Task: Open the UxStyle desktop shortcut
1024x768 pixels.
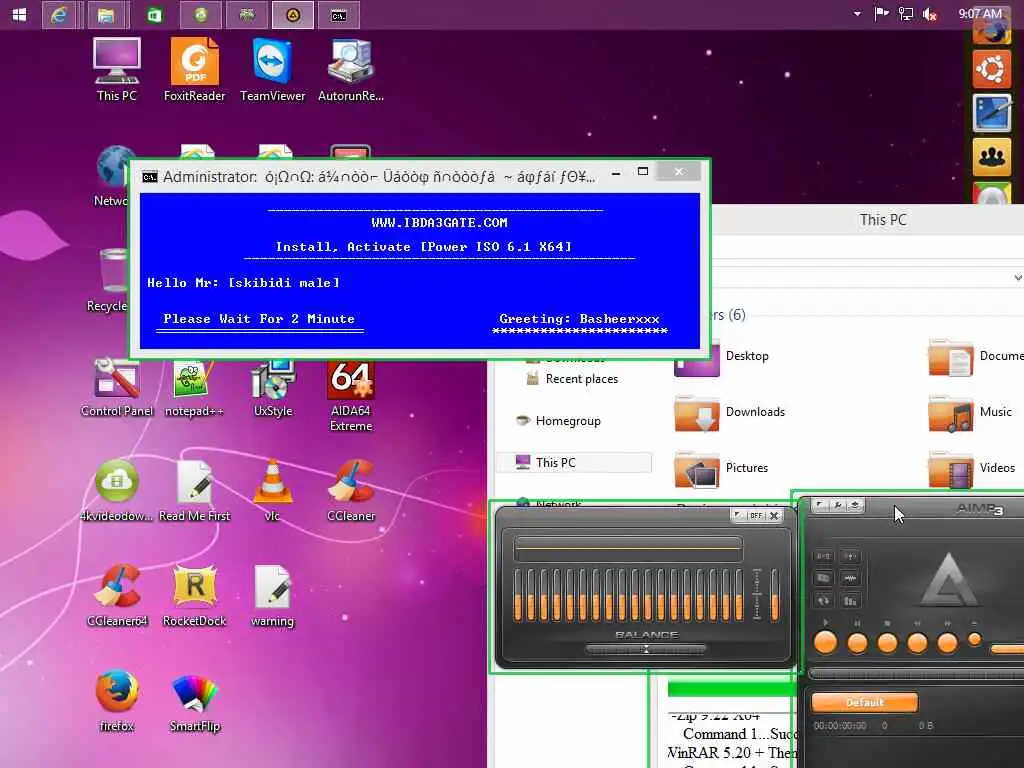Action: [273, 388]
